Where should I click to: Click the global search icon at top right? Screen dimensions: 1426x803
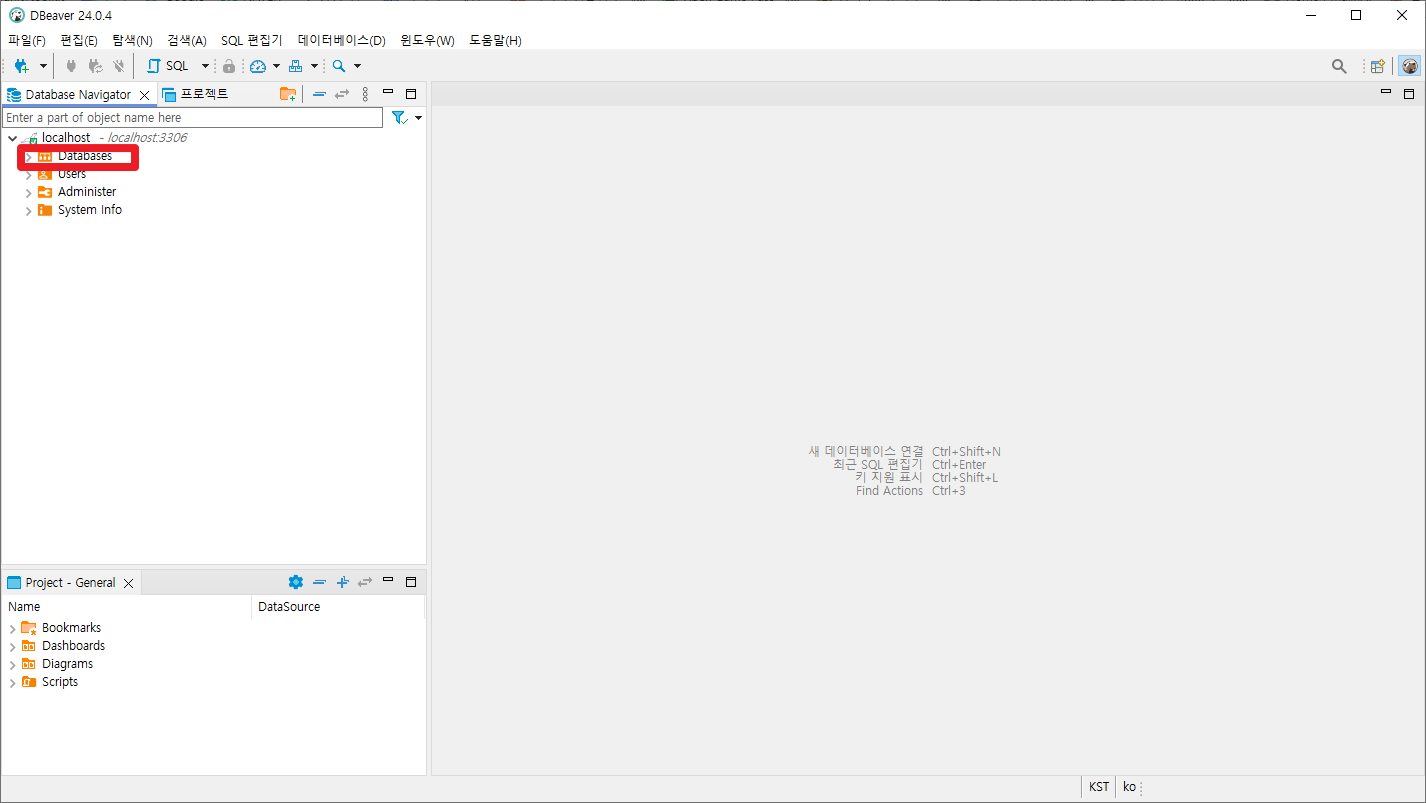(x=1339, y=66)
